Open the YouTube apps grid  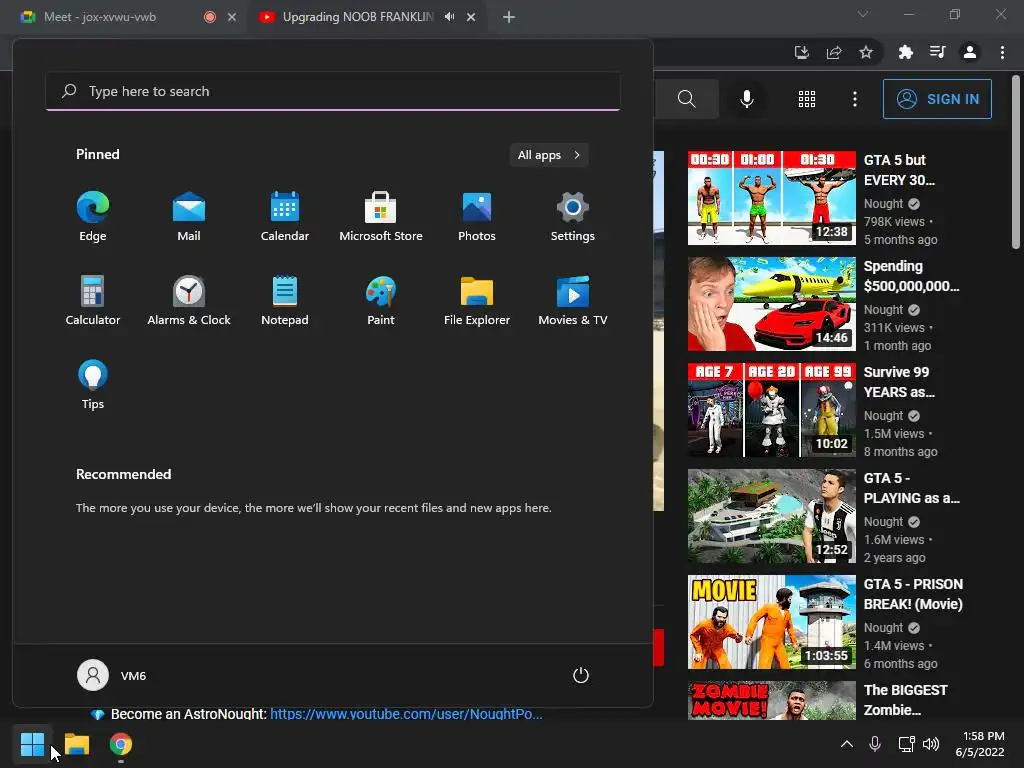(x=807, y=99)
